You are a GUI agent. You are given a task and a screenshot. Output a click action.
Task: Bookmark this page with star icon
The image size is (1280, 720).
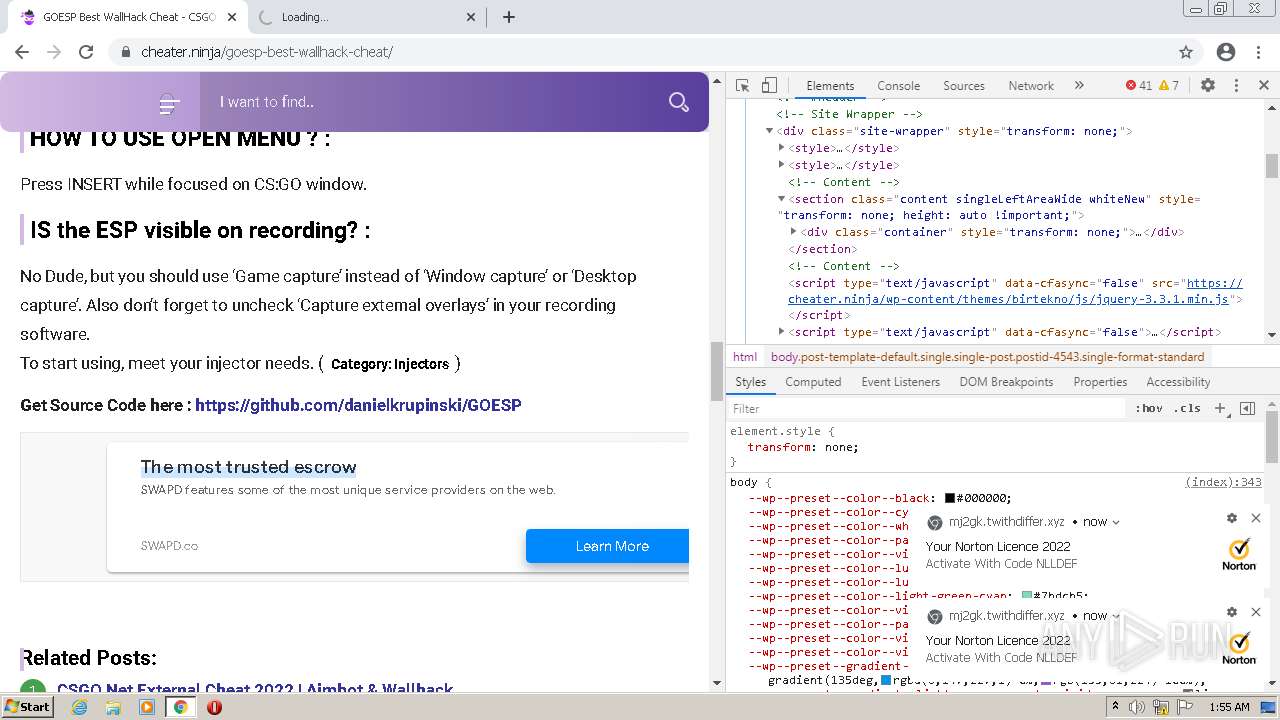[1186, 52]
